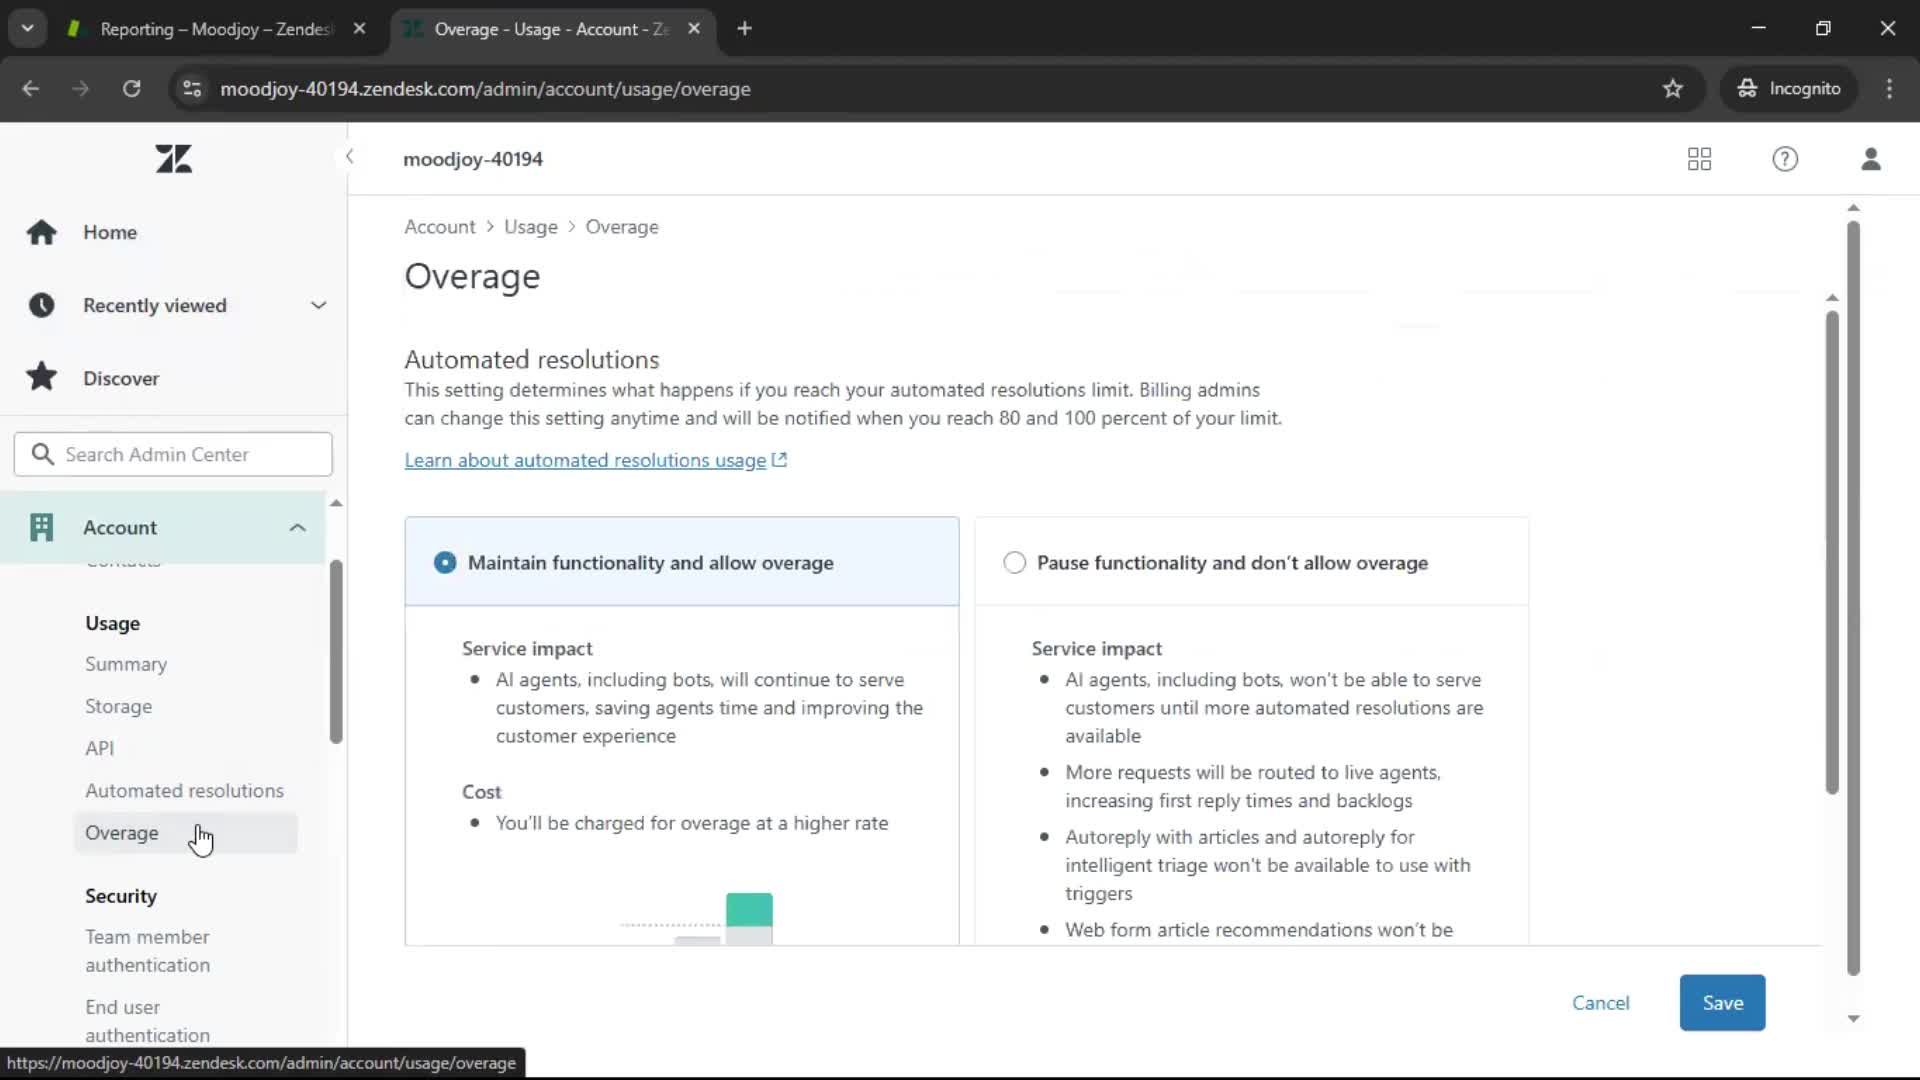The width and height of the screenshot is (1920, 1080).
Task: Open the Zendesk products grid icon
Action: [x=1699, y=159]
